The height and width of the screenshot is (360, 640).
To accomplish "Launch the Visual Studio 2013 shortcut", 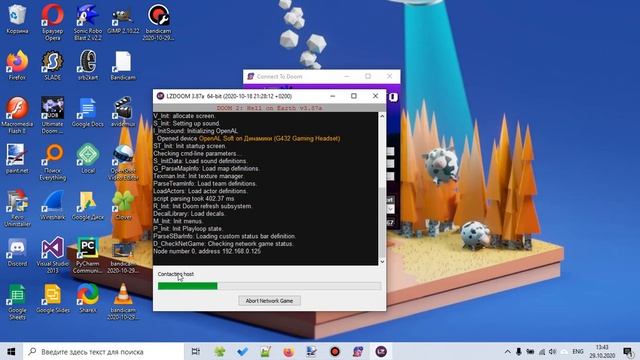I will coord(53,255).
